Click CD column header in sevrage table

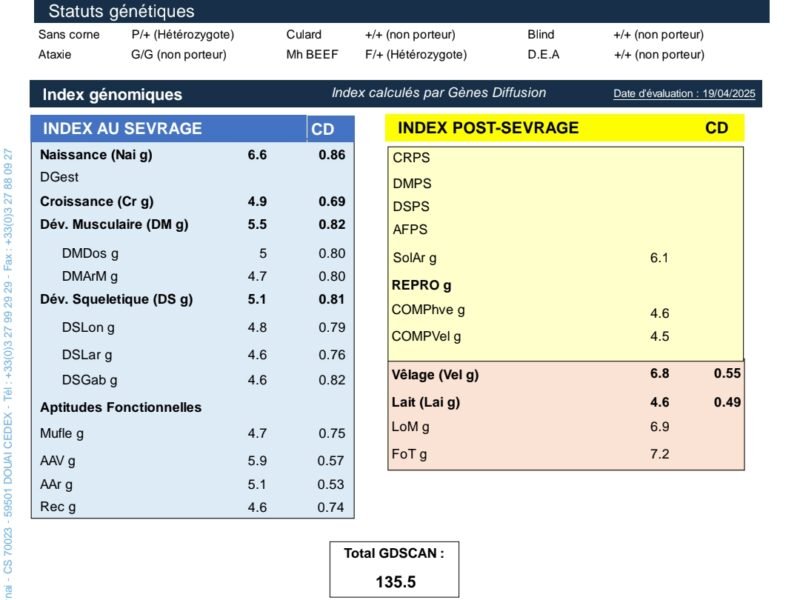[x=323, y=129]
